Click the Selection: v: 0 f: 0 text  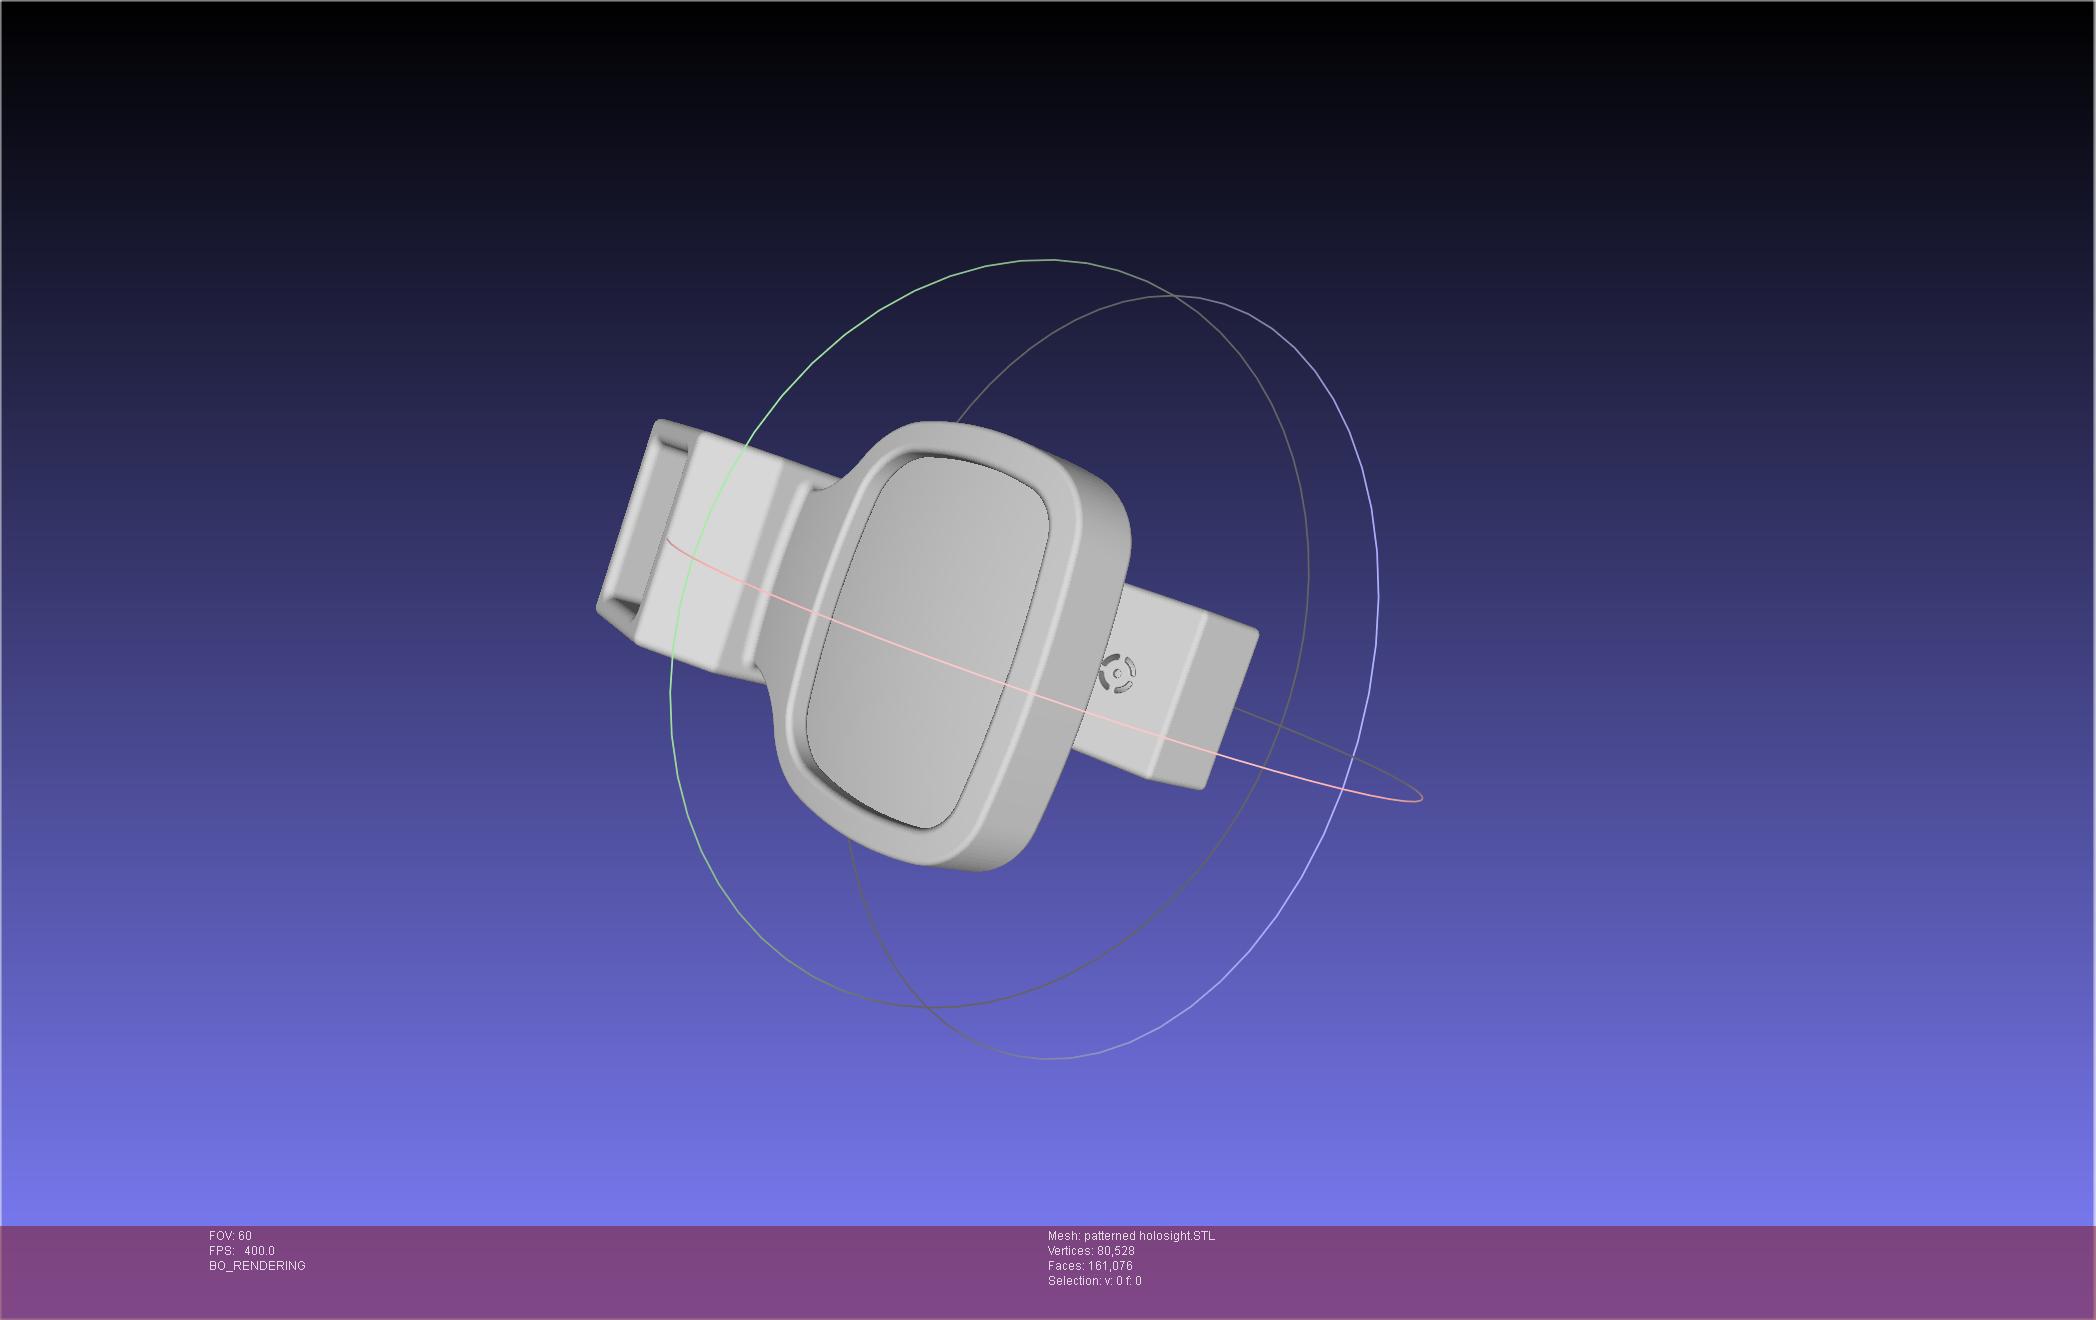1094,1281
